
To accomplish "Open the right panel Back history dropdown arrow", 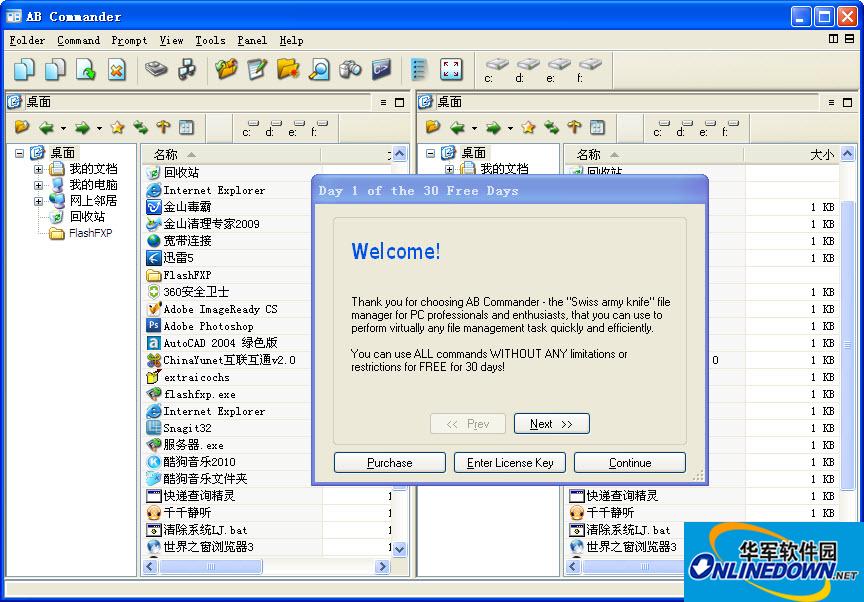I will (x=474, y=128).
